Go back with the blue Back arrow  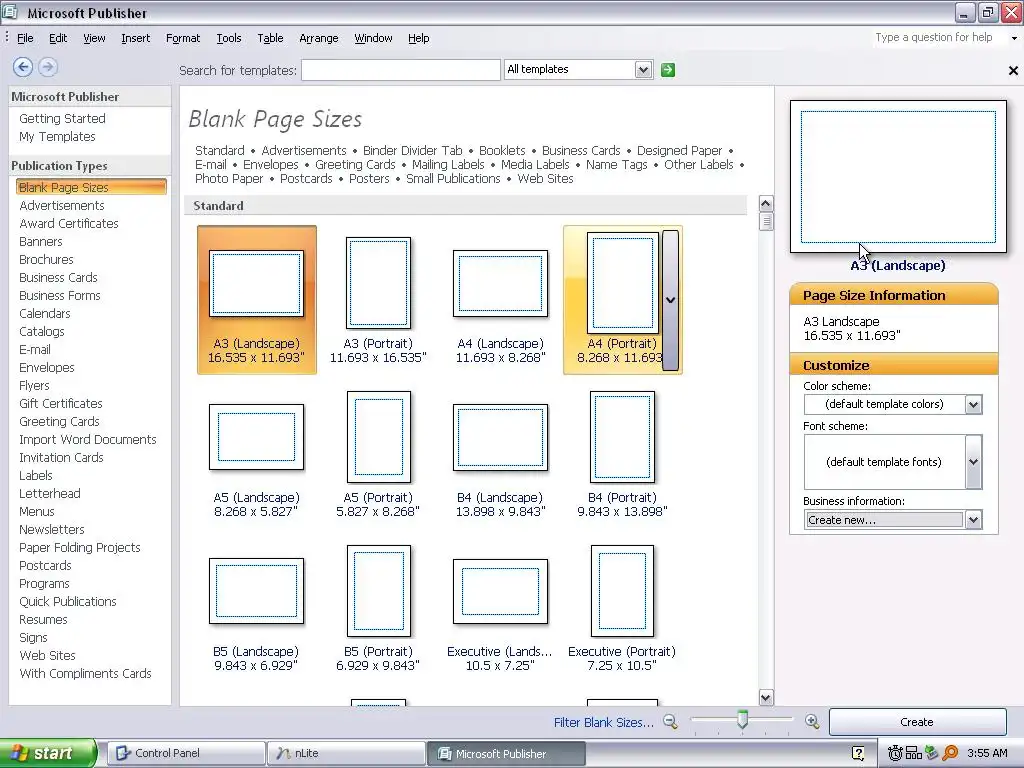(x=23, y=67)
